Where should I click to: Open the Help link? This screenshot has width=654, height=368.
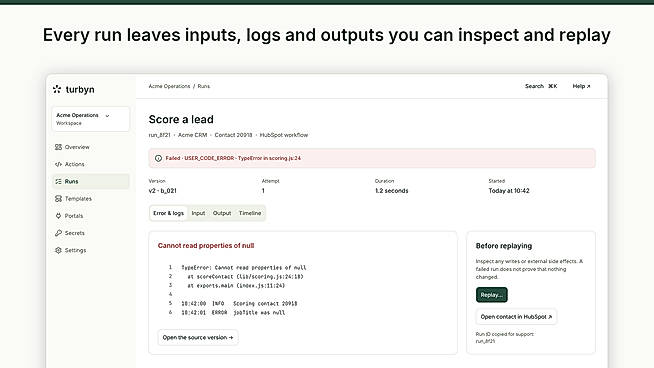pos(581,86)
